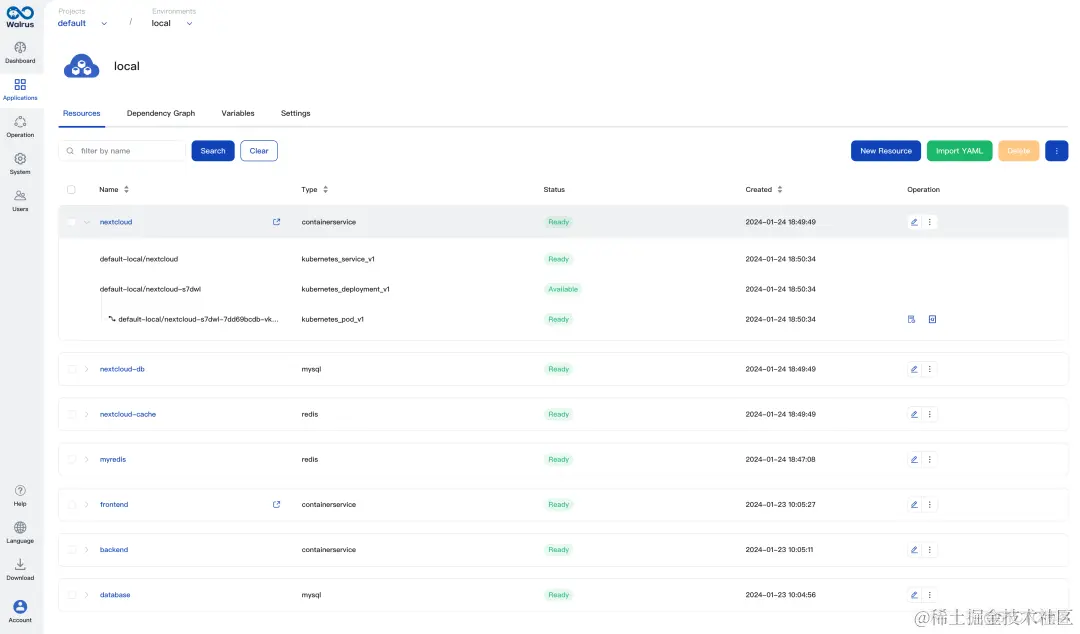1080x634 pixels.
Task: Open the Walrus logo home
Action: click(20, 17)
